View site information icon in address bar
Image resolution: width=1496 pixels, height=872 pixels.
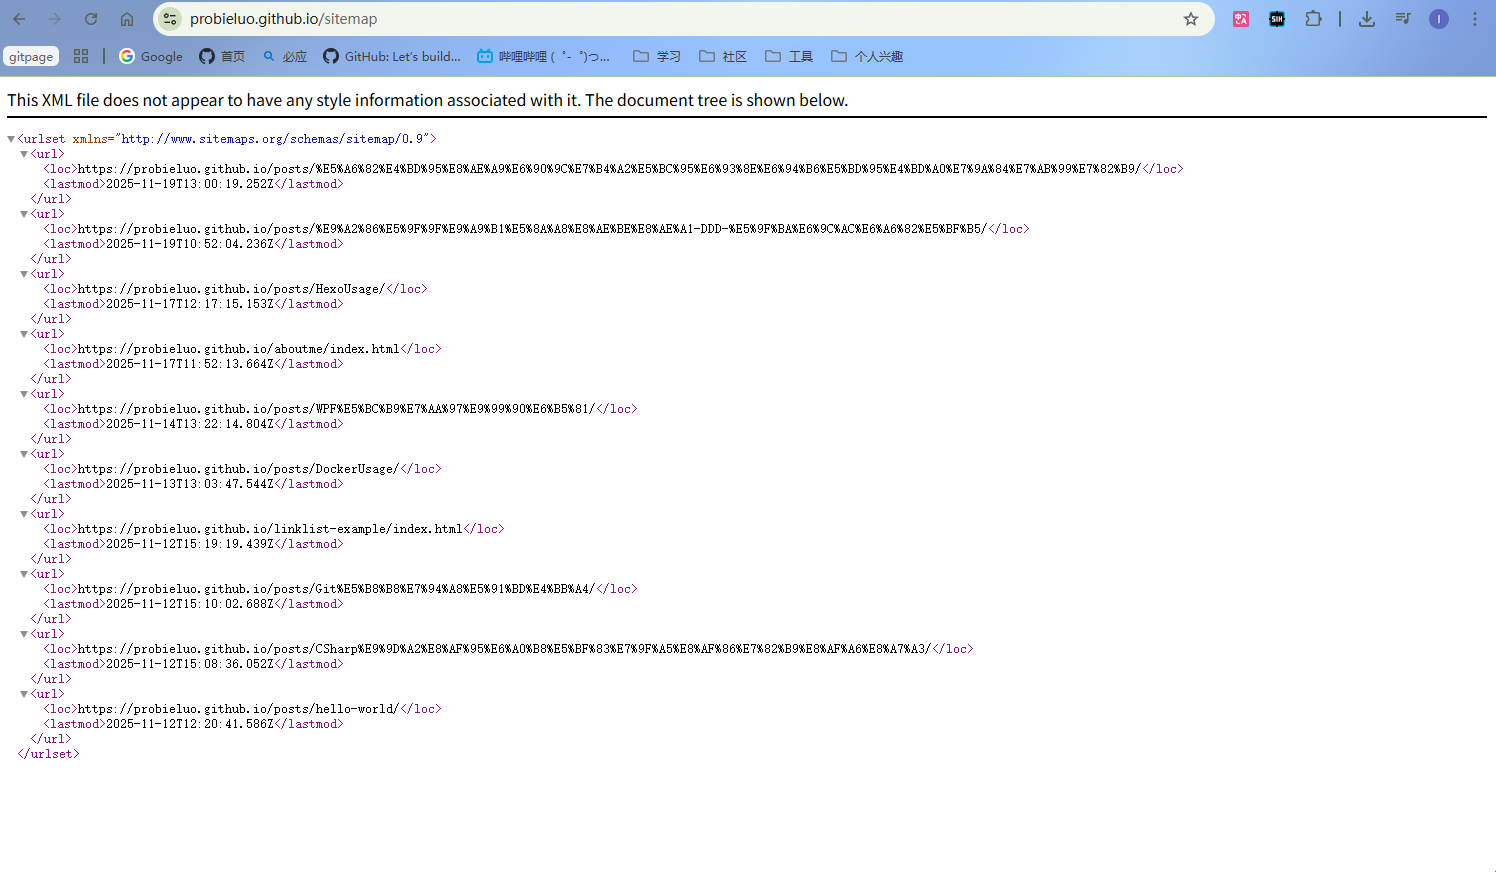coord(170,19)
